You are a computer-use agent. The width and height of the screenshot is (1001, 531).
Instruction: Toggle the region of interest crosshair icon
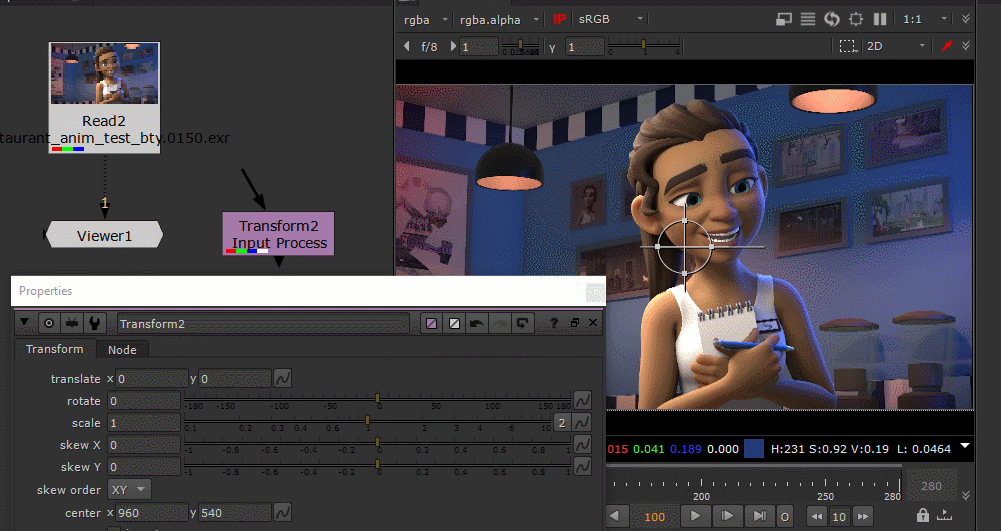pos(855,19)
